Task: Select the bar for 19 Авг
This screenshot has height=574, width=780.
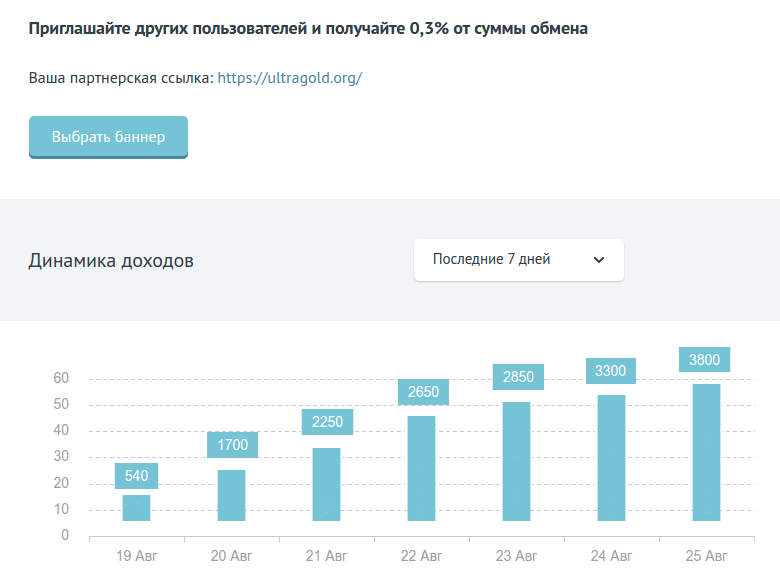Action: click(x=136, y=508)
